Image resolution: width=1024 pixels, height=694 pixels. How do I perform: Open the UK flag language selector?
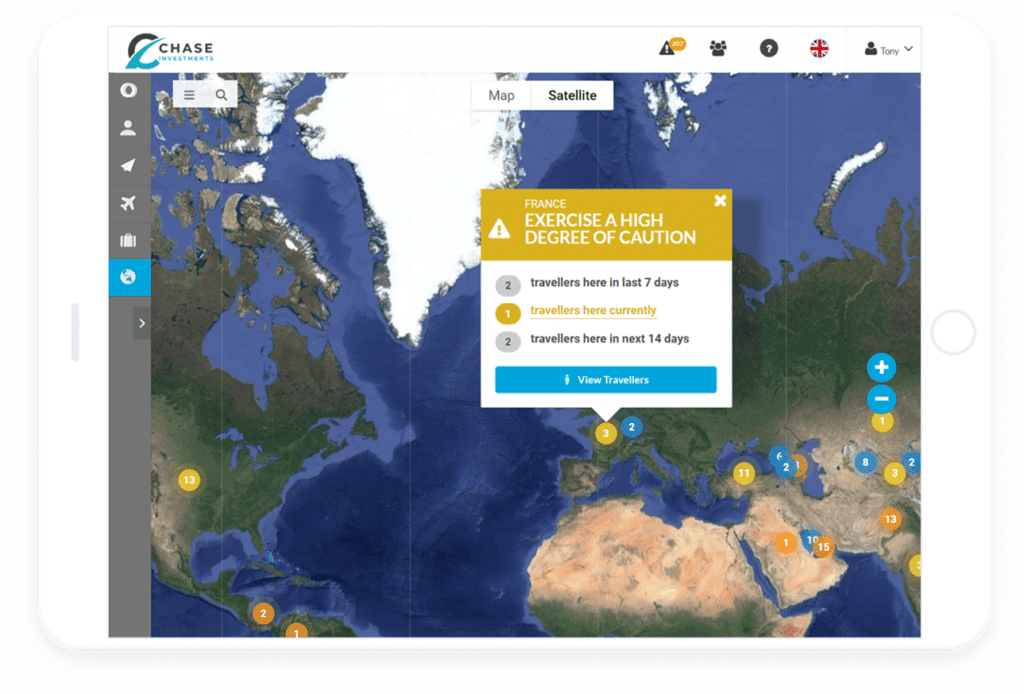coord(819,48)
